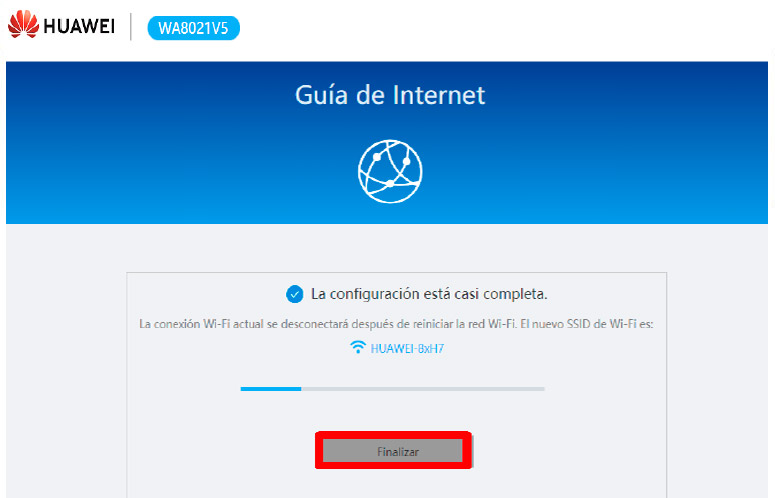775x498 pixels.
Task: Click the globe network icon
Action: (x=390, y=171)
